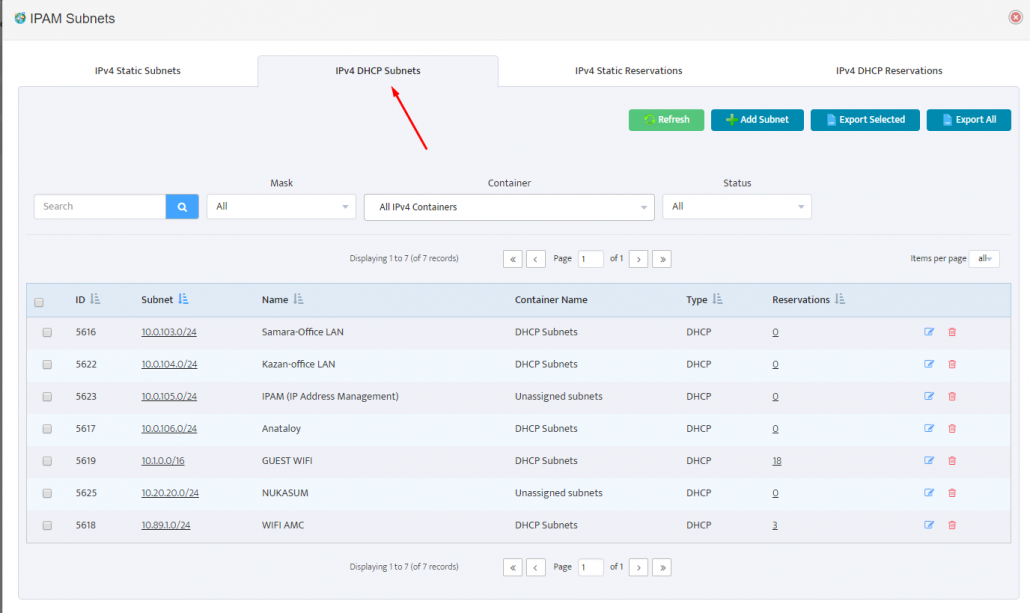
Task: Open the Mask filter dropdown
Action: click(x=281, y=206)
